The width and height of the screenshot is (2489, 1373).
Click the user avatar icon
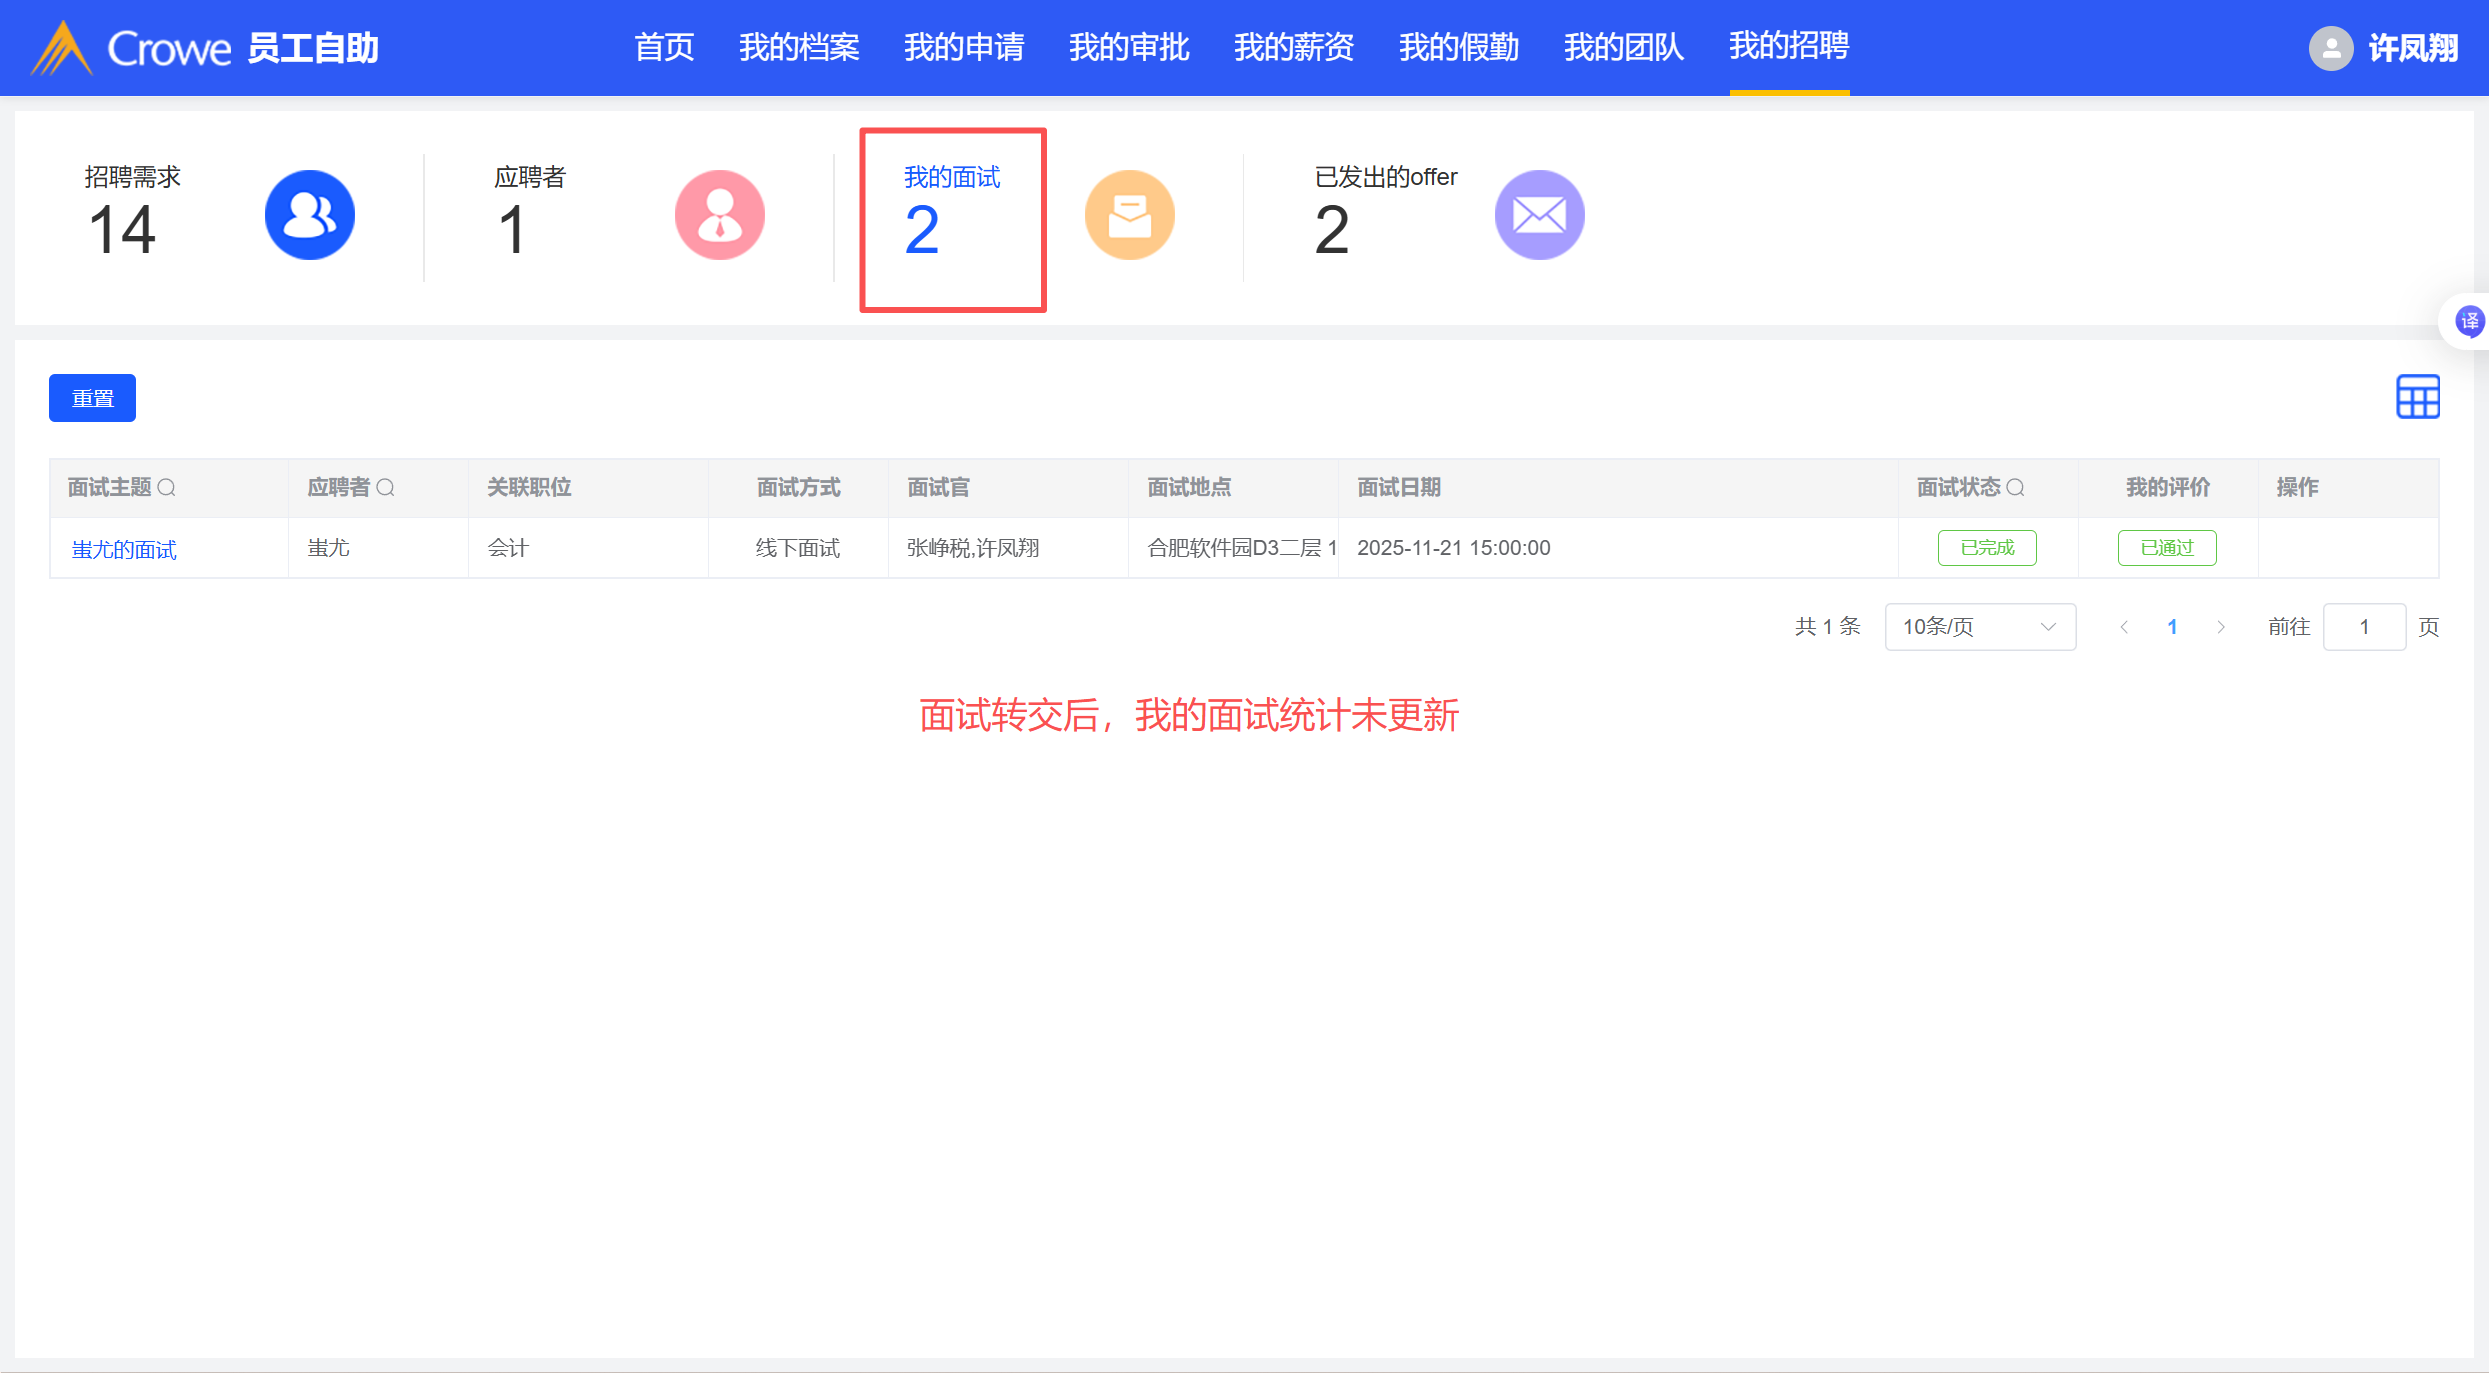pos(2330,48)
